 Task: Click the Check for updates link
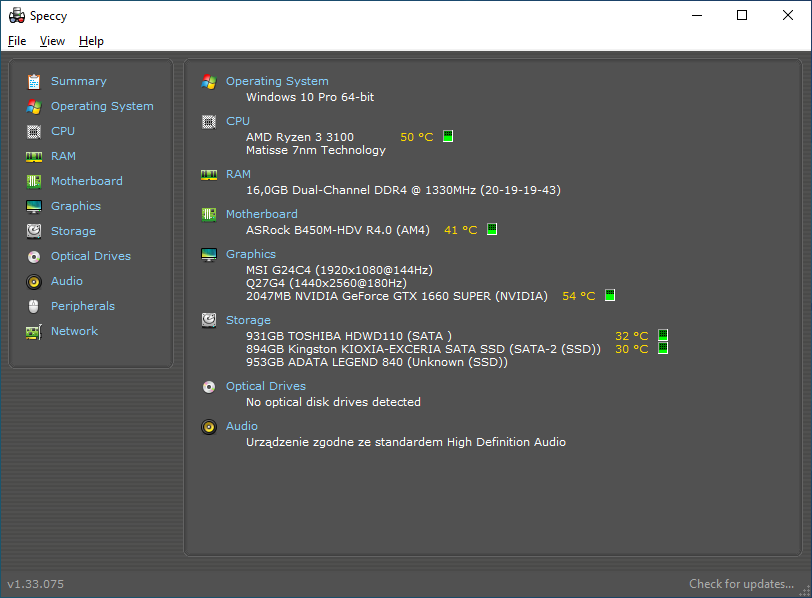pos(741,584)
